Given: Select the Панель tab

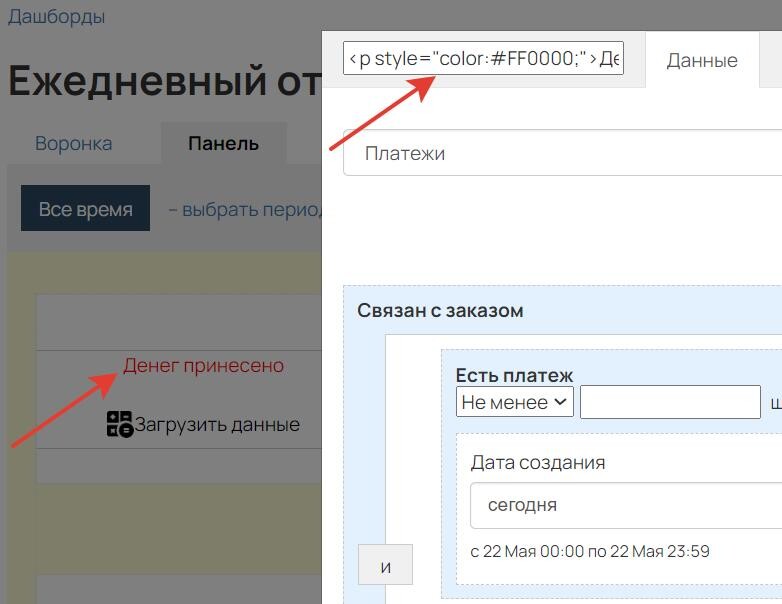Looking at the screenshot, I should tap(223, 144).
